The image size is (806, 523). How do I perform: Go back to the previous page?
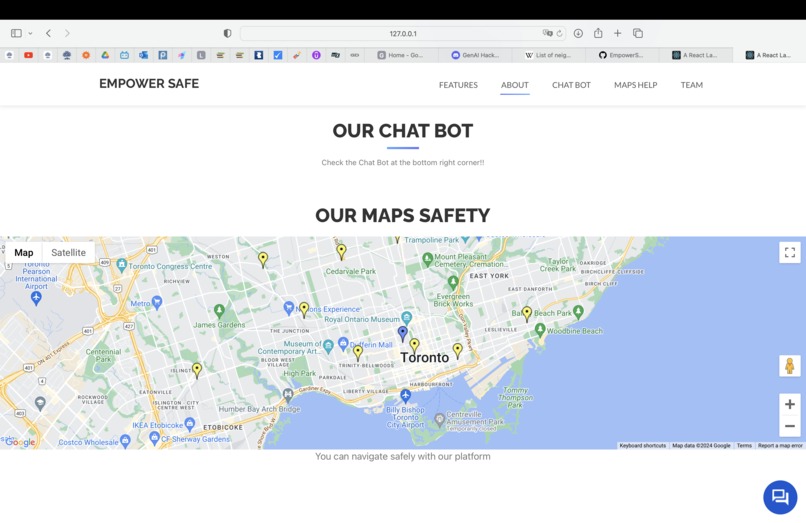[48, 33]
